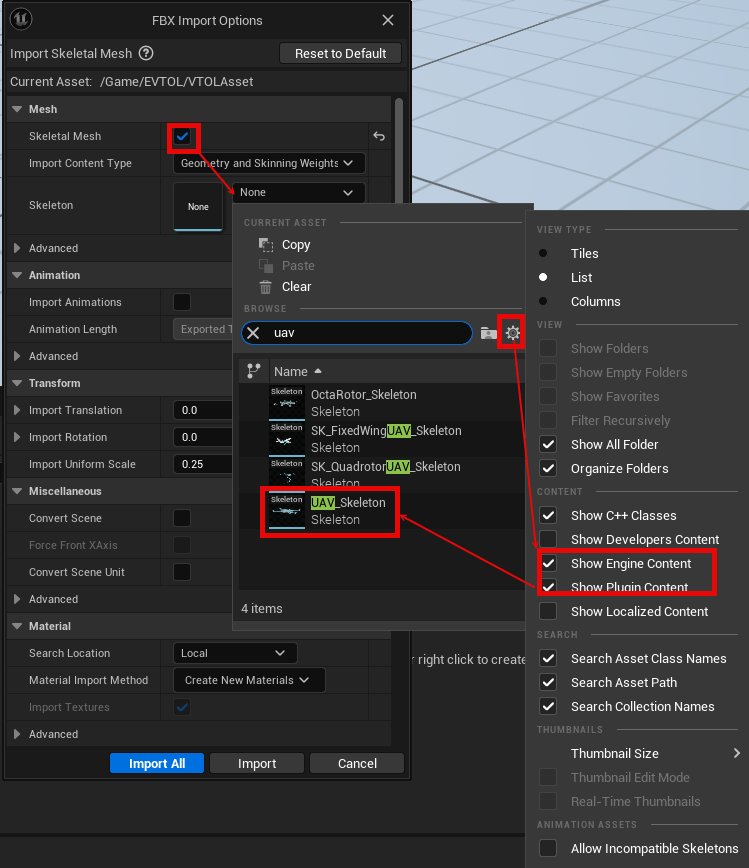Open asset picker settings gear
Viewport: 749px width, 868px height.
point(513,333)
